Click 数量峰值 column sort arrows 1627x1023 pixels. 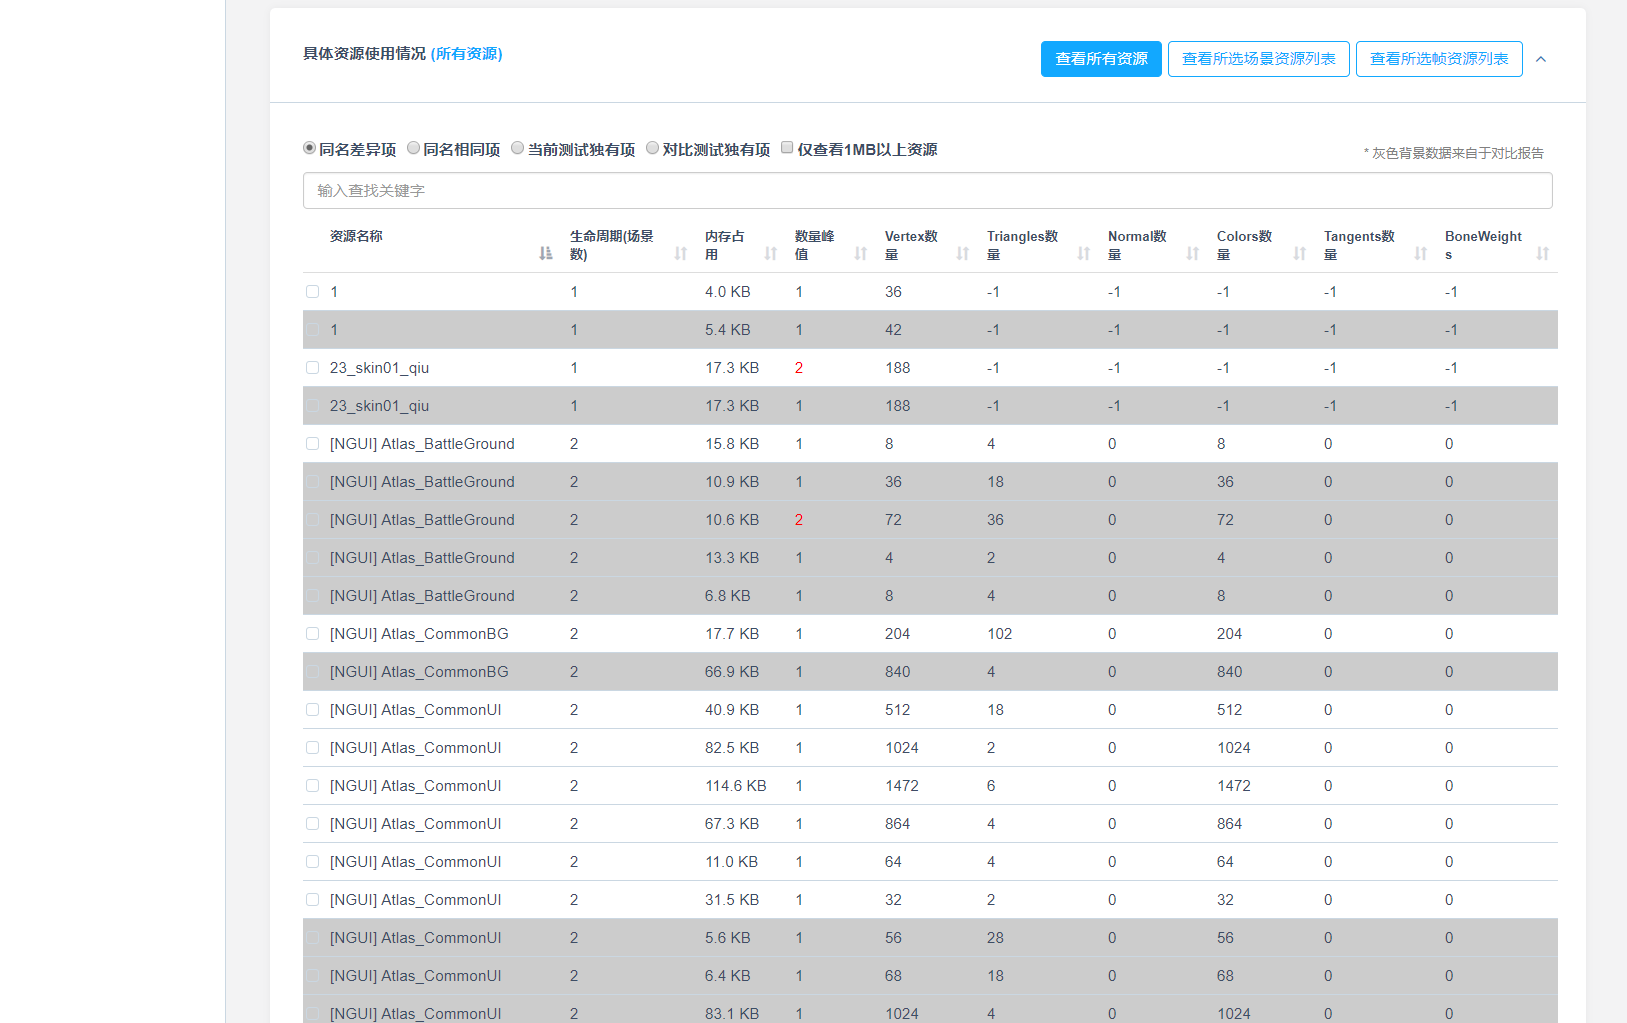(861, 253)
